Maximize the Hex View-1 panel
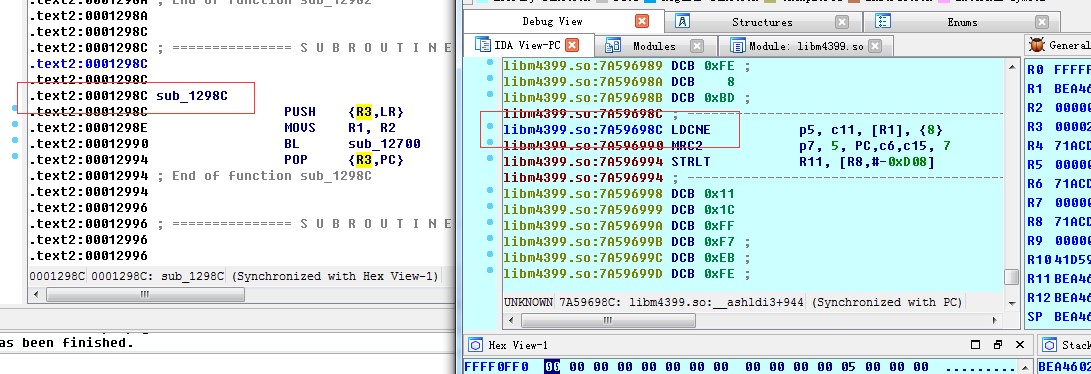Viewport: 1091px width, 374px height. pyautogui.click(x=975, y=345)
